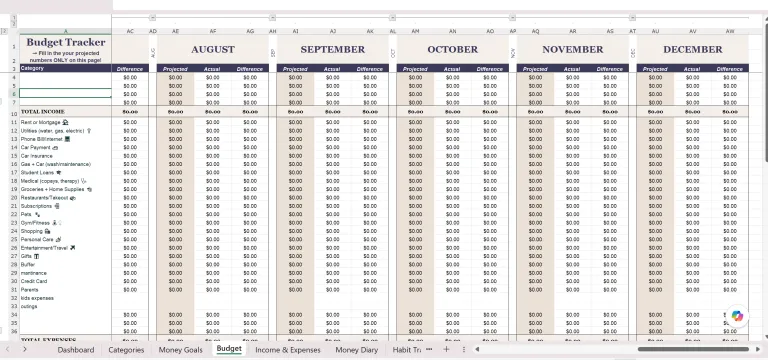Click the selected empty cell A6

(65, 94)
